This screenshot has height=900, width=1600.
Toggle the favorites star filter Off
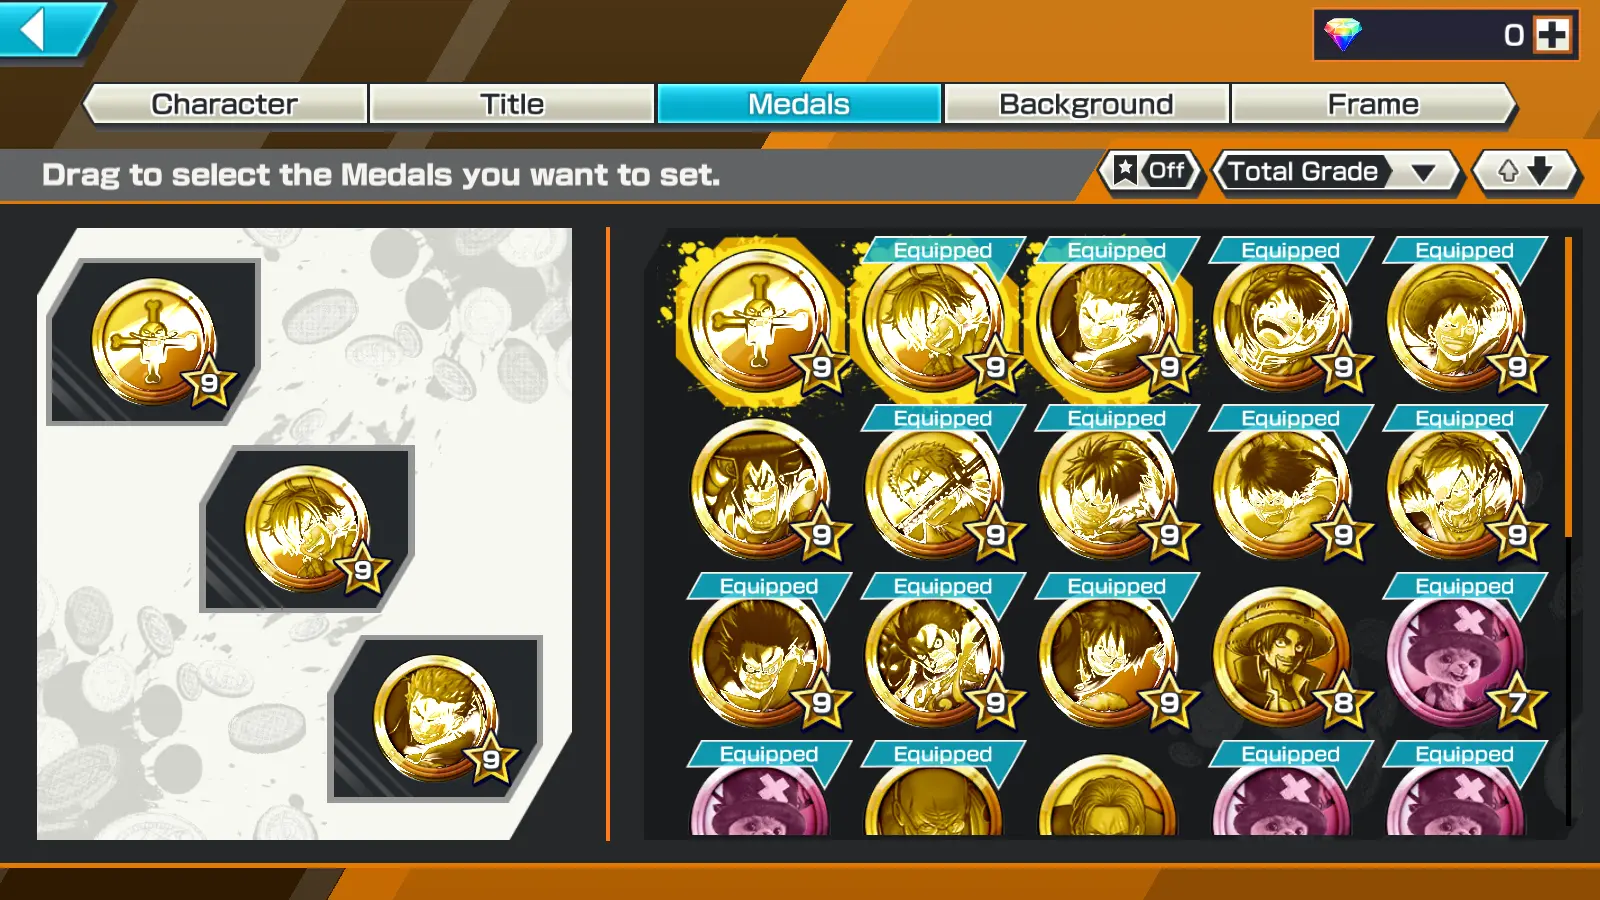(1151, 171)
